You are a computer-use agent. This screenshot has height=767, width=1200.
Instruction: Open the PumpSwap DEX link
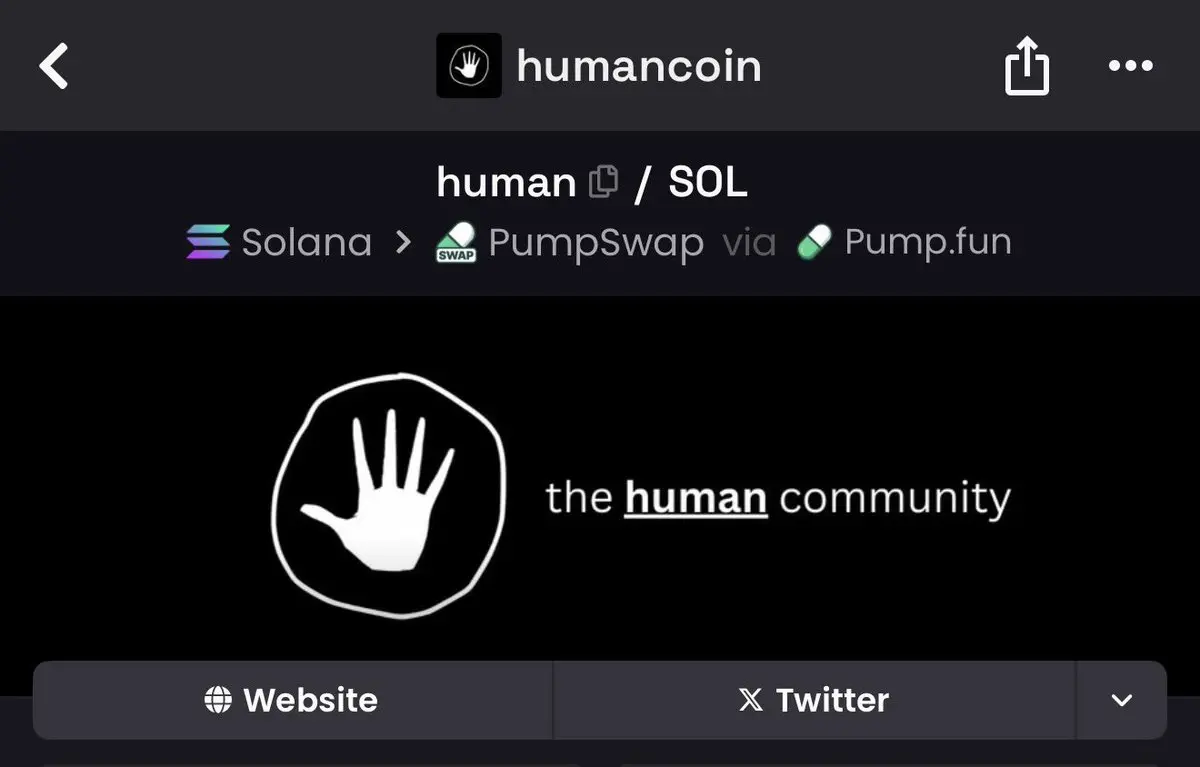(x=596, y=243)
